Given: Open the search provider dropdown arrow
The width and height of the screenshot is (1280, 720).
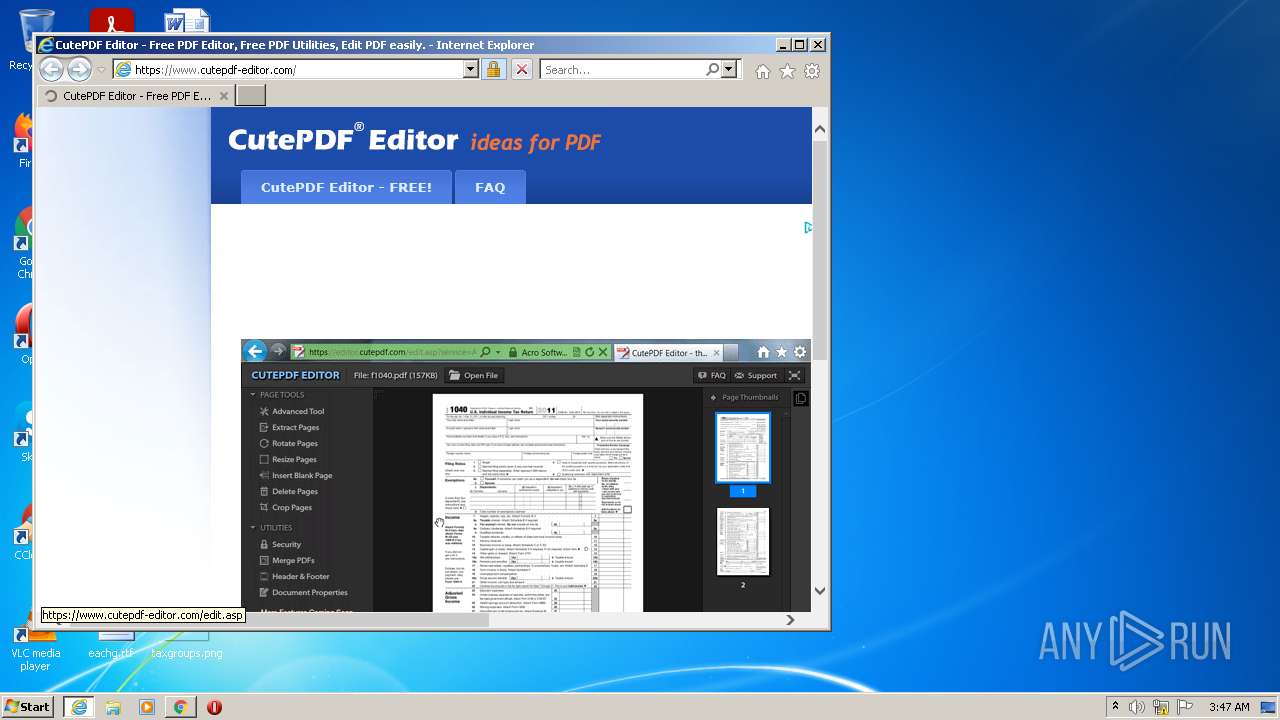Looking at the screenshot, I should coord(729,70).
